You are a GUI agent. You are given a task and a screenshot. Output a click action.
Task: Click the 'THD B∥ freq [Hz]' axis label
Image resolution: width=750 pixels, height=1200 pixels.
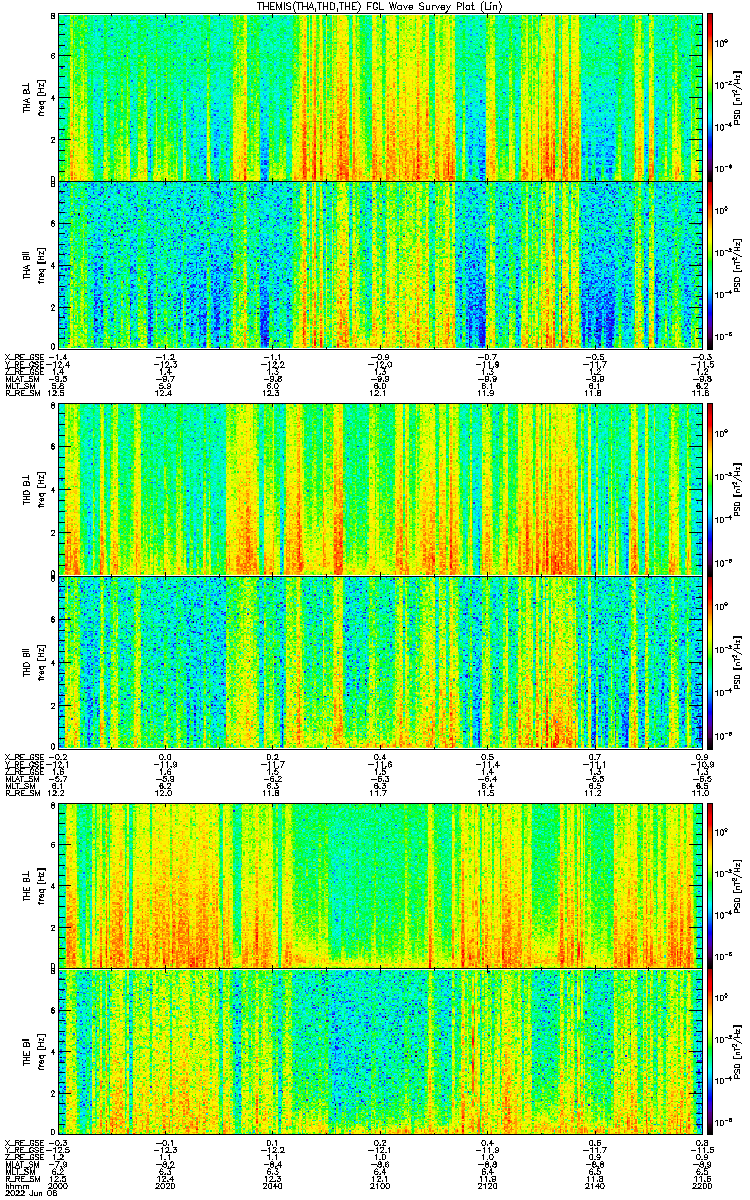tap(34, 662)
